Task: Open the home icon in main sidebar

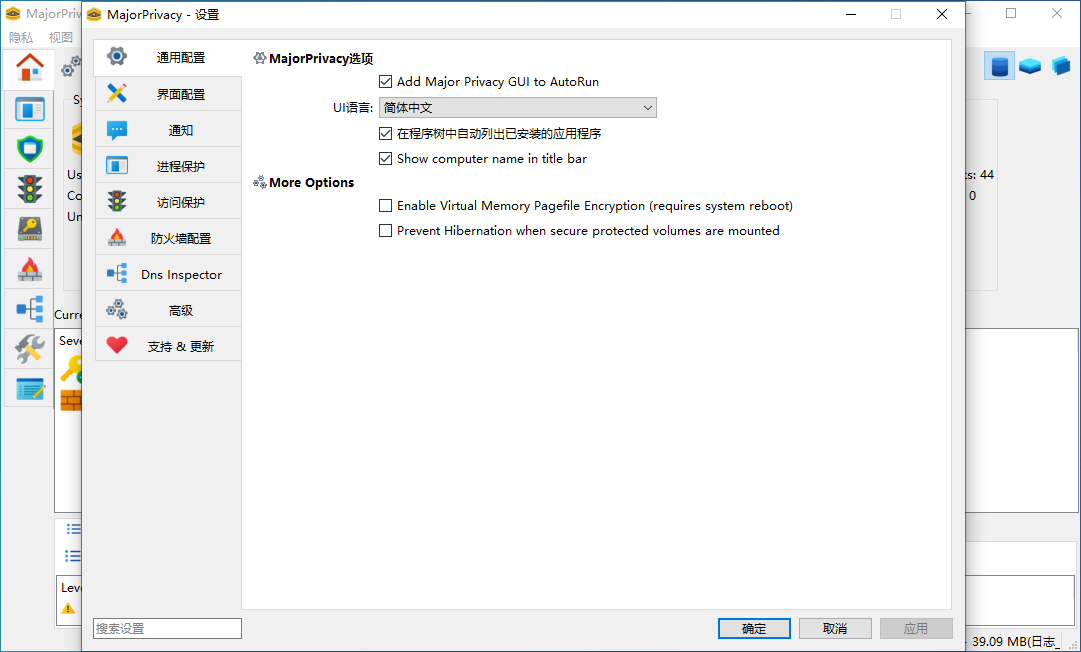Action: 29,68
